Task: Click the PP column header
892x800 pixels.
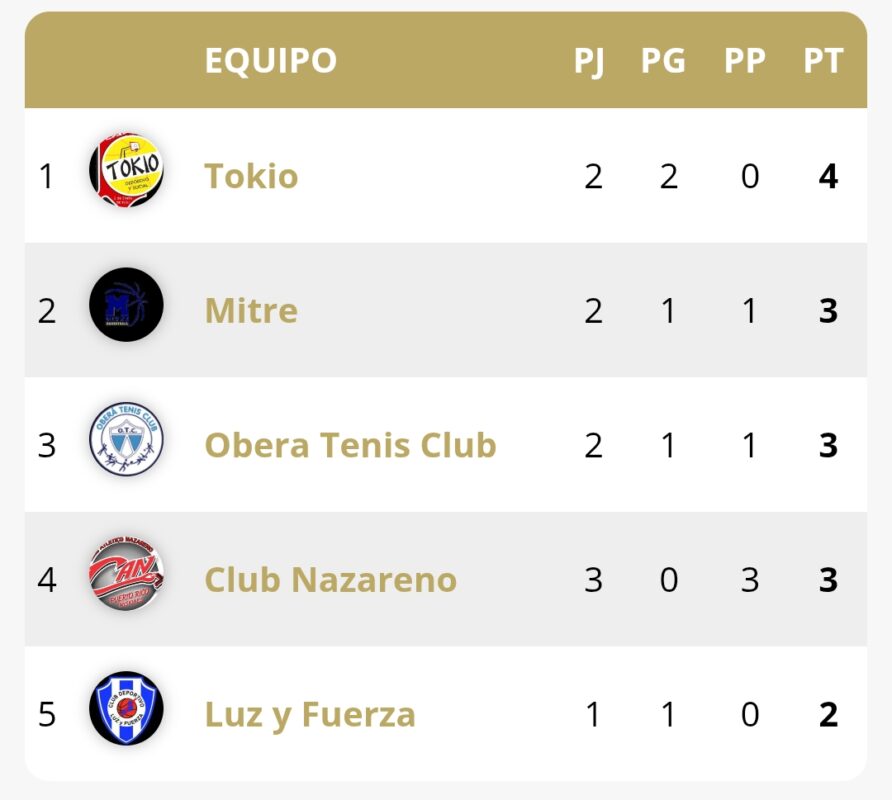Action: click(x=745, y=61)
